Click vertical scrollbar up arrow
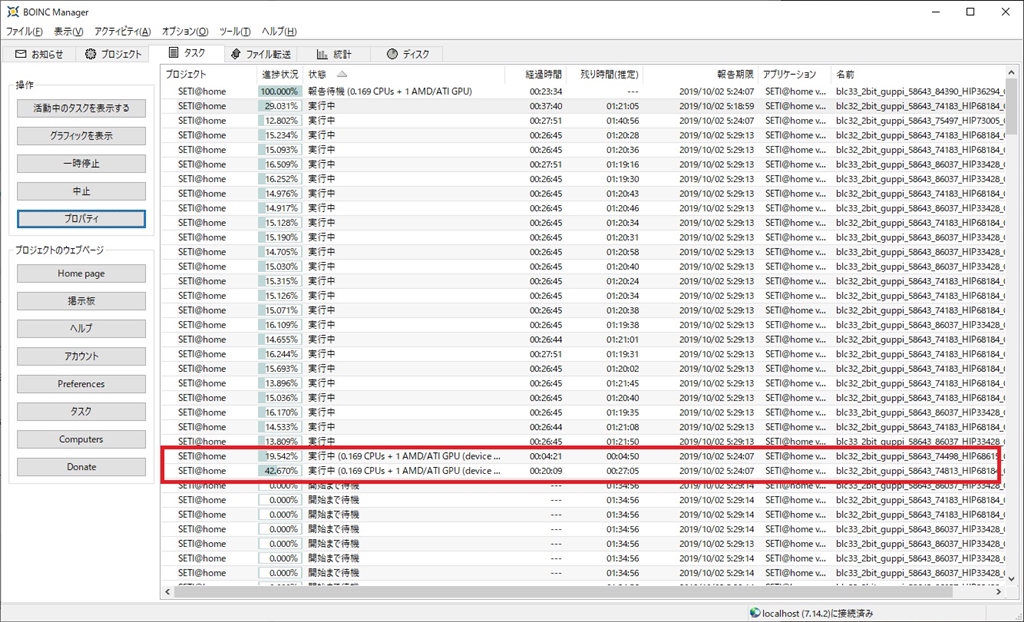Screen dimensions: 1024x622 point(1012,74)
